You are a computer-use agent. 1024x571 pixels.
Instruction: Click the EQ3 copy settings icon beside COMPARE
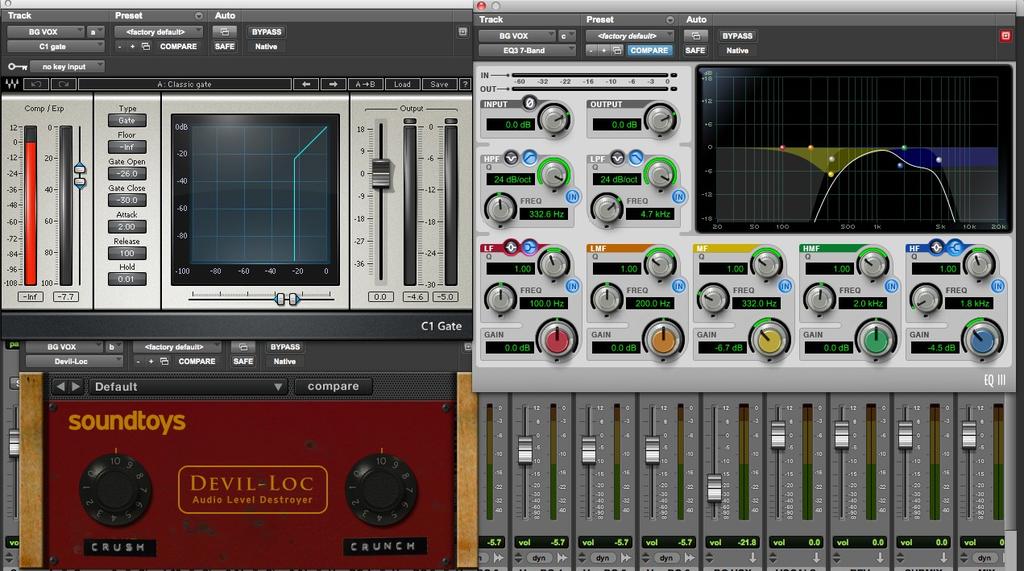coord(616,50)
